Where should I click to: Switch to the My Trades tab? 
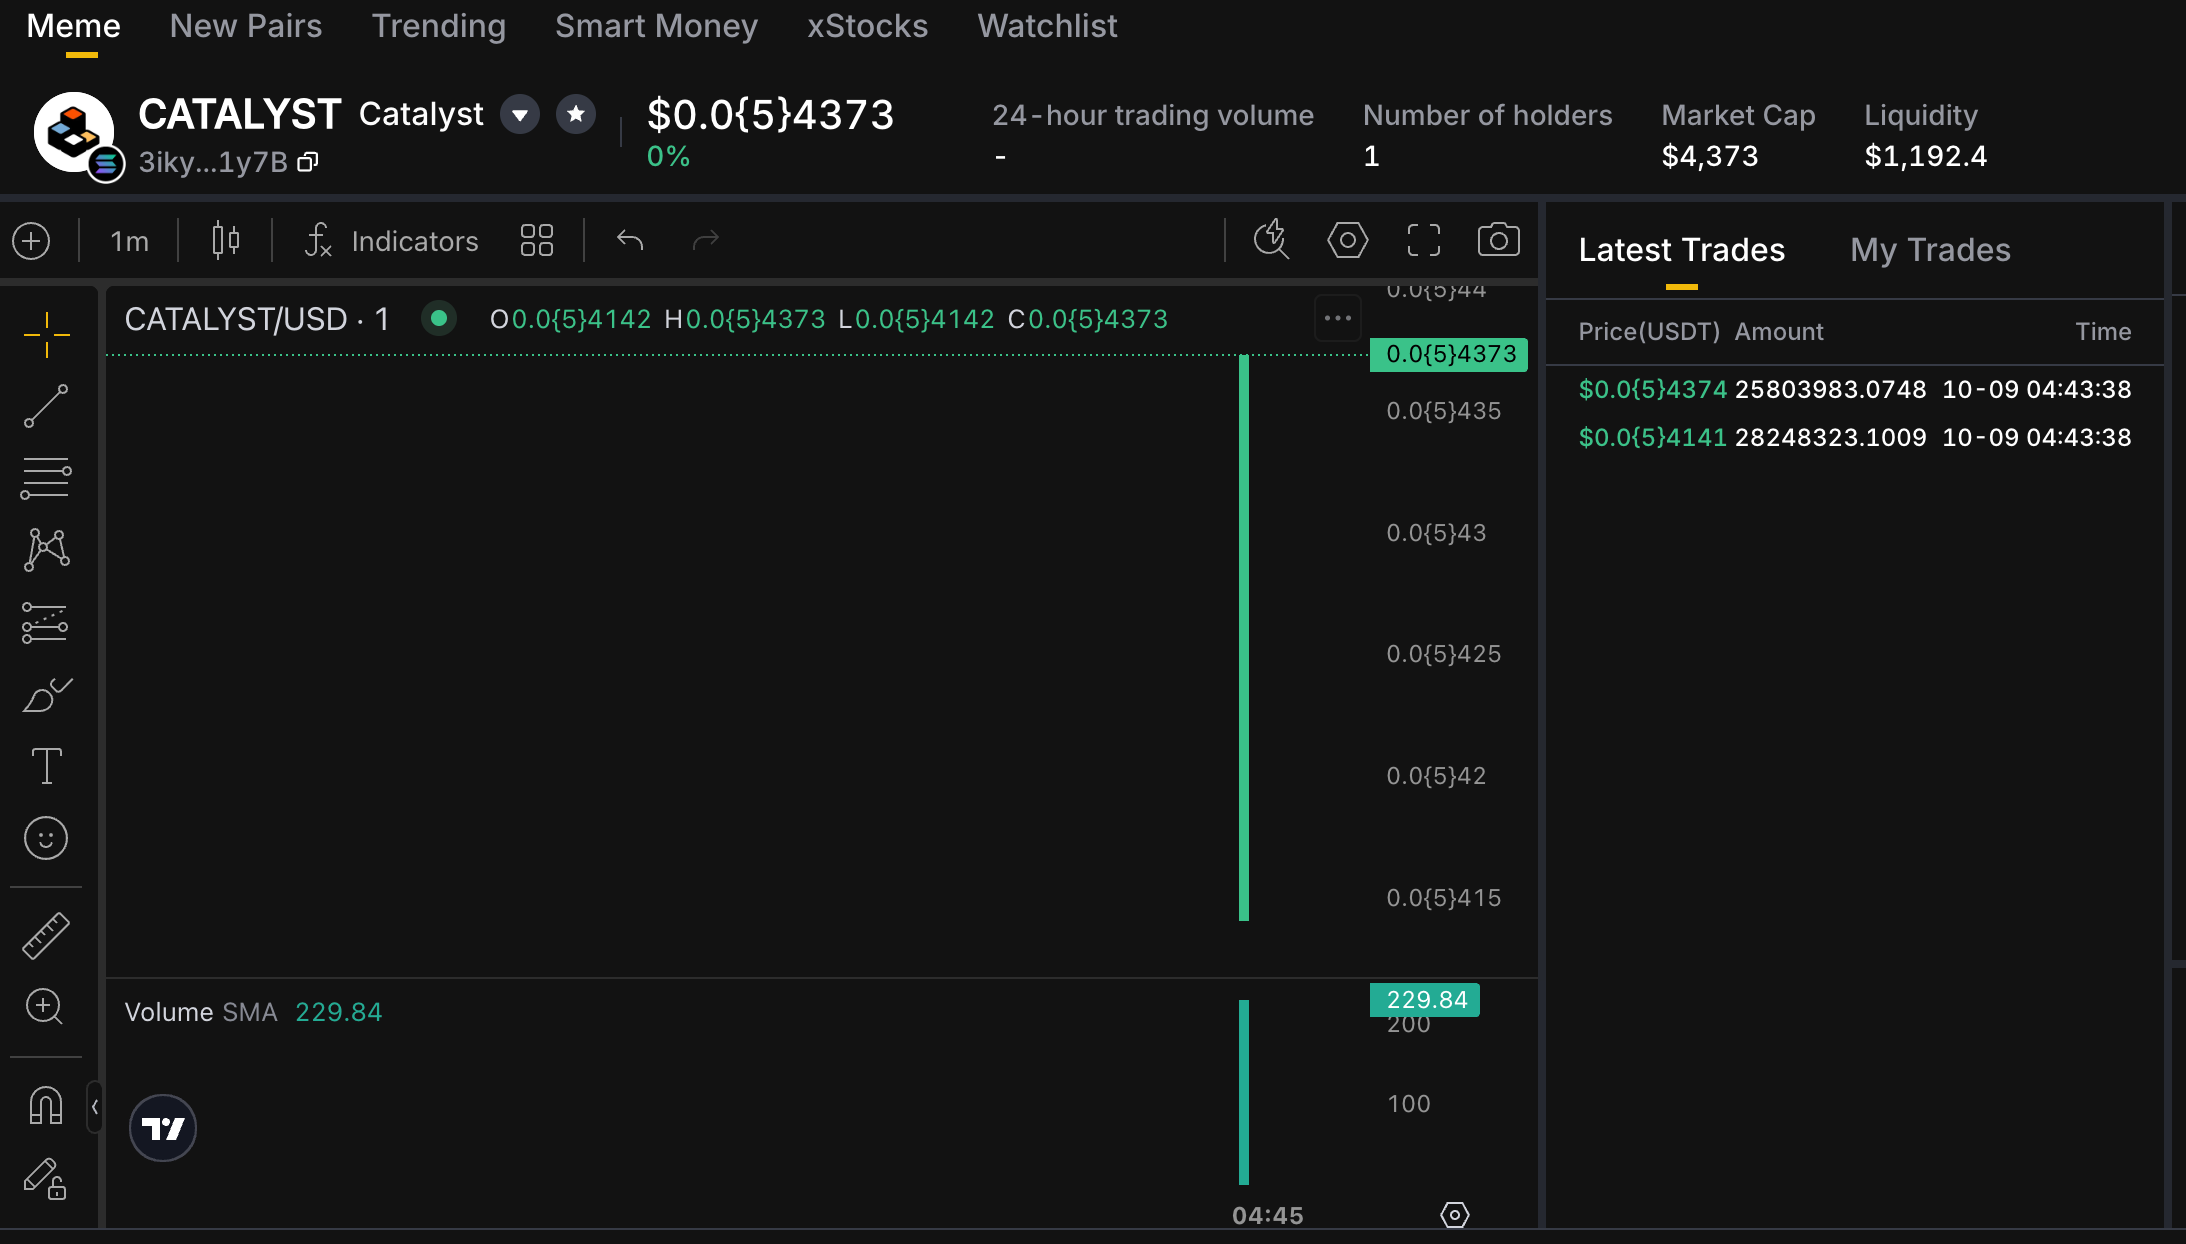1930,249
